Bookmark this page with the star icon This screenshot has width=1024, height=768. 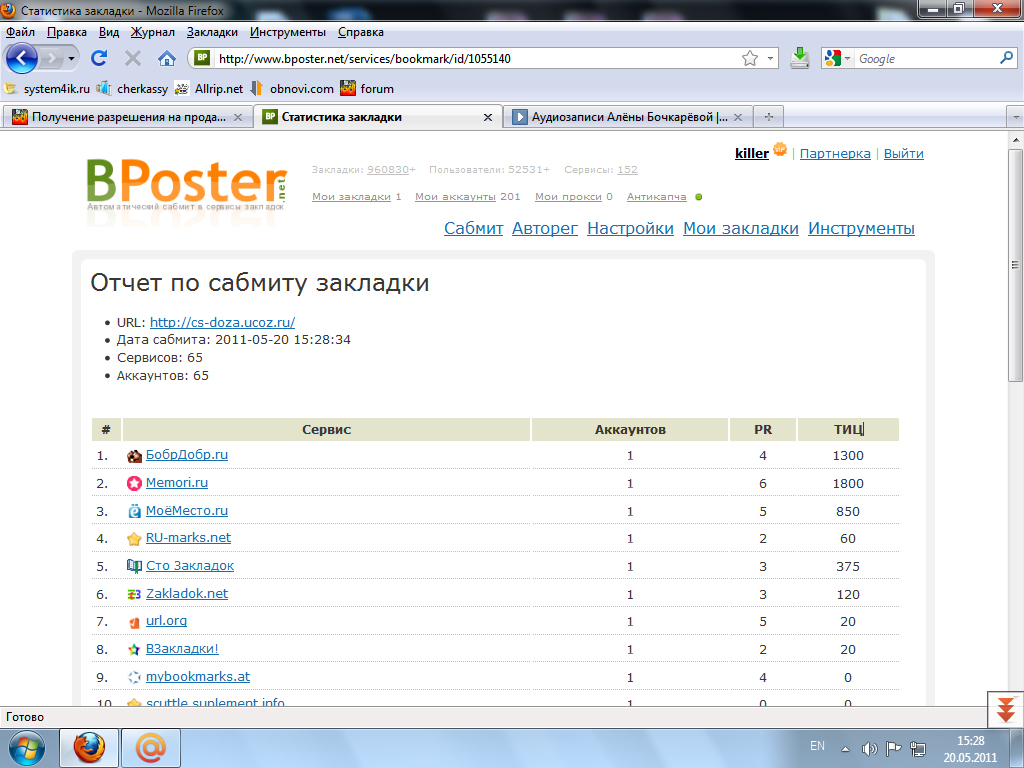(750, 59)
